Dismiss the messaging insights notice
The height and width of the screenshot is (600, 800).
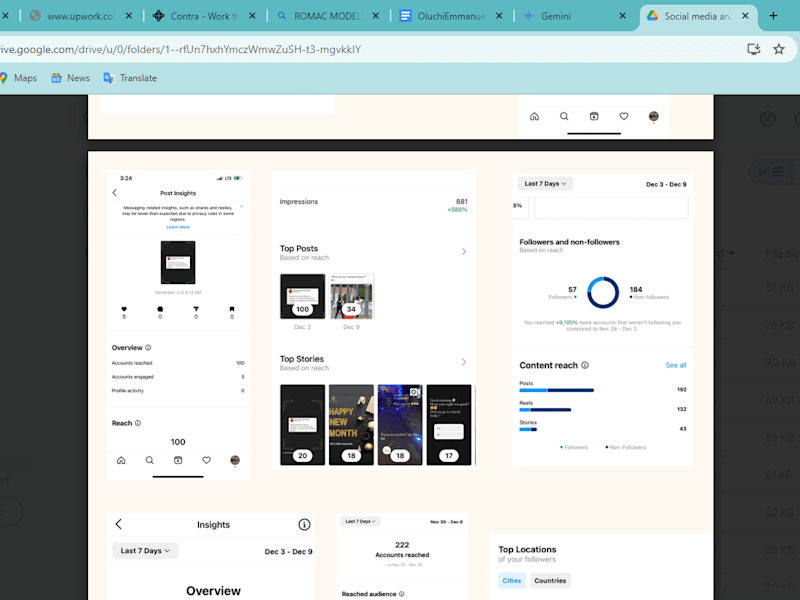pos(241,207)
